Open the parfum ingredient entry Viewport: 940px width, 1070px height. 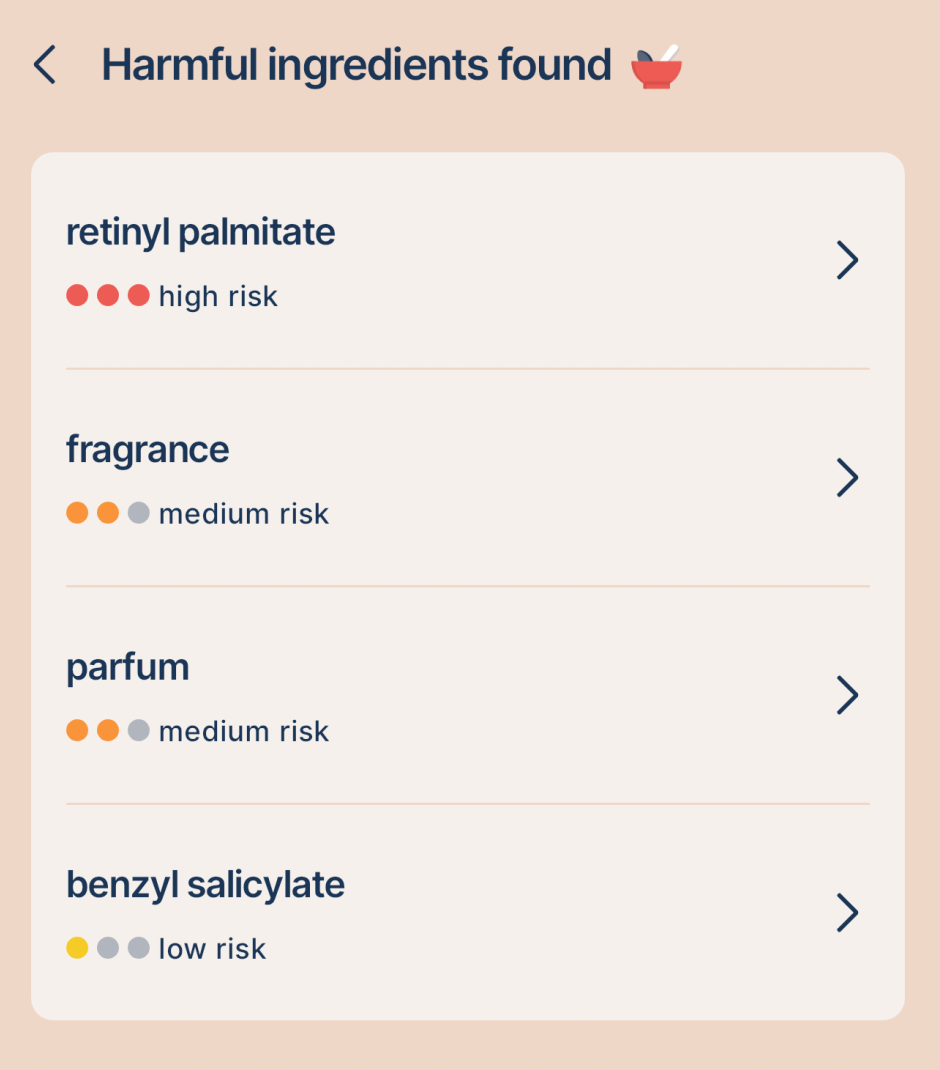[128, 667]
